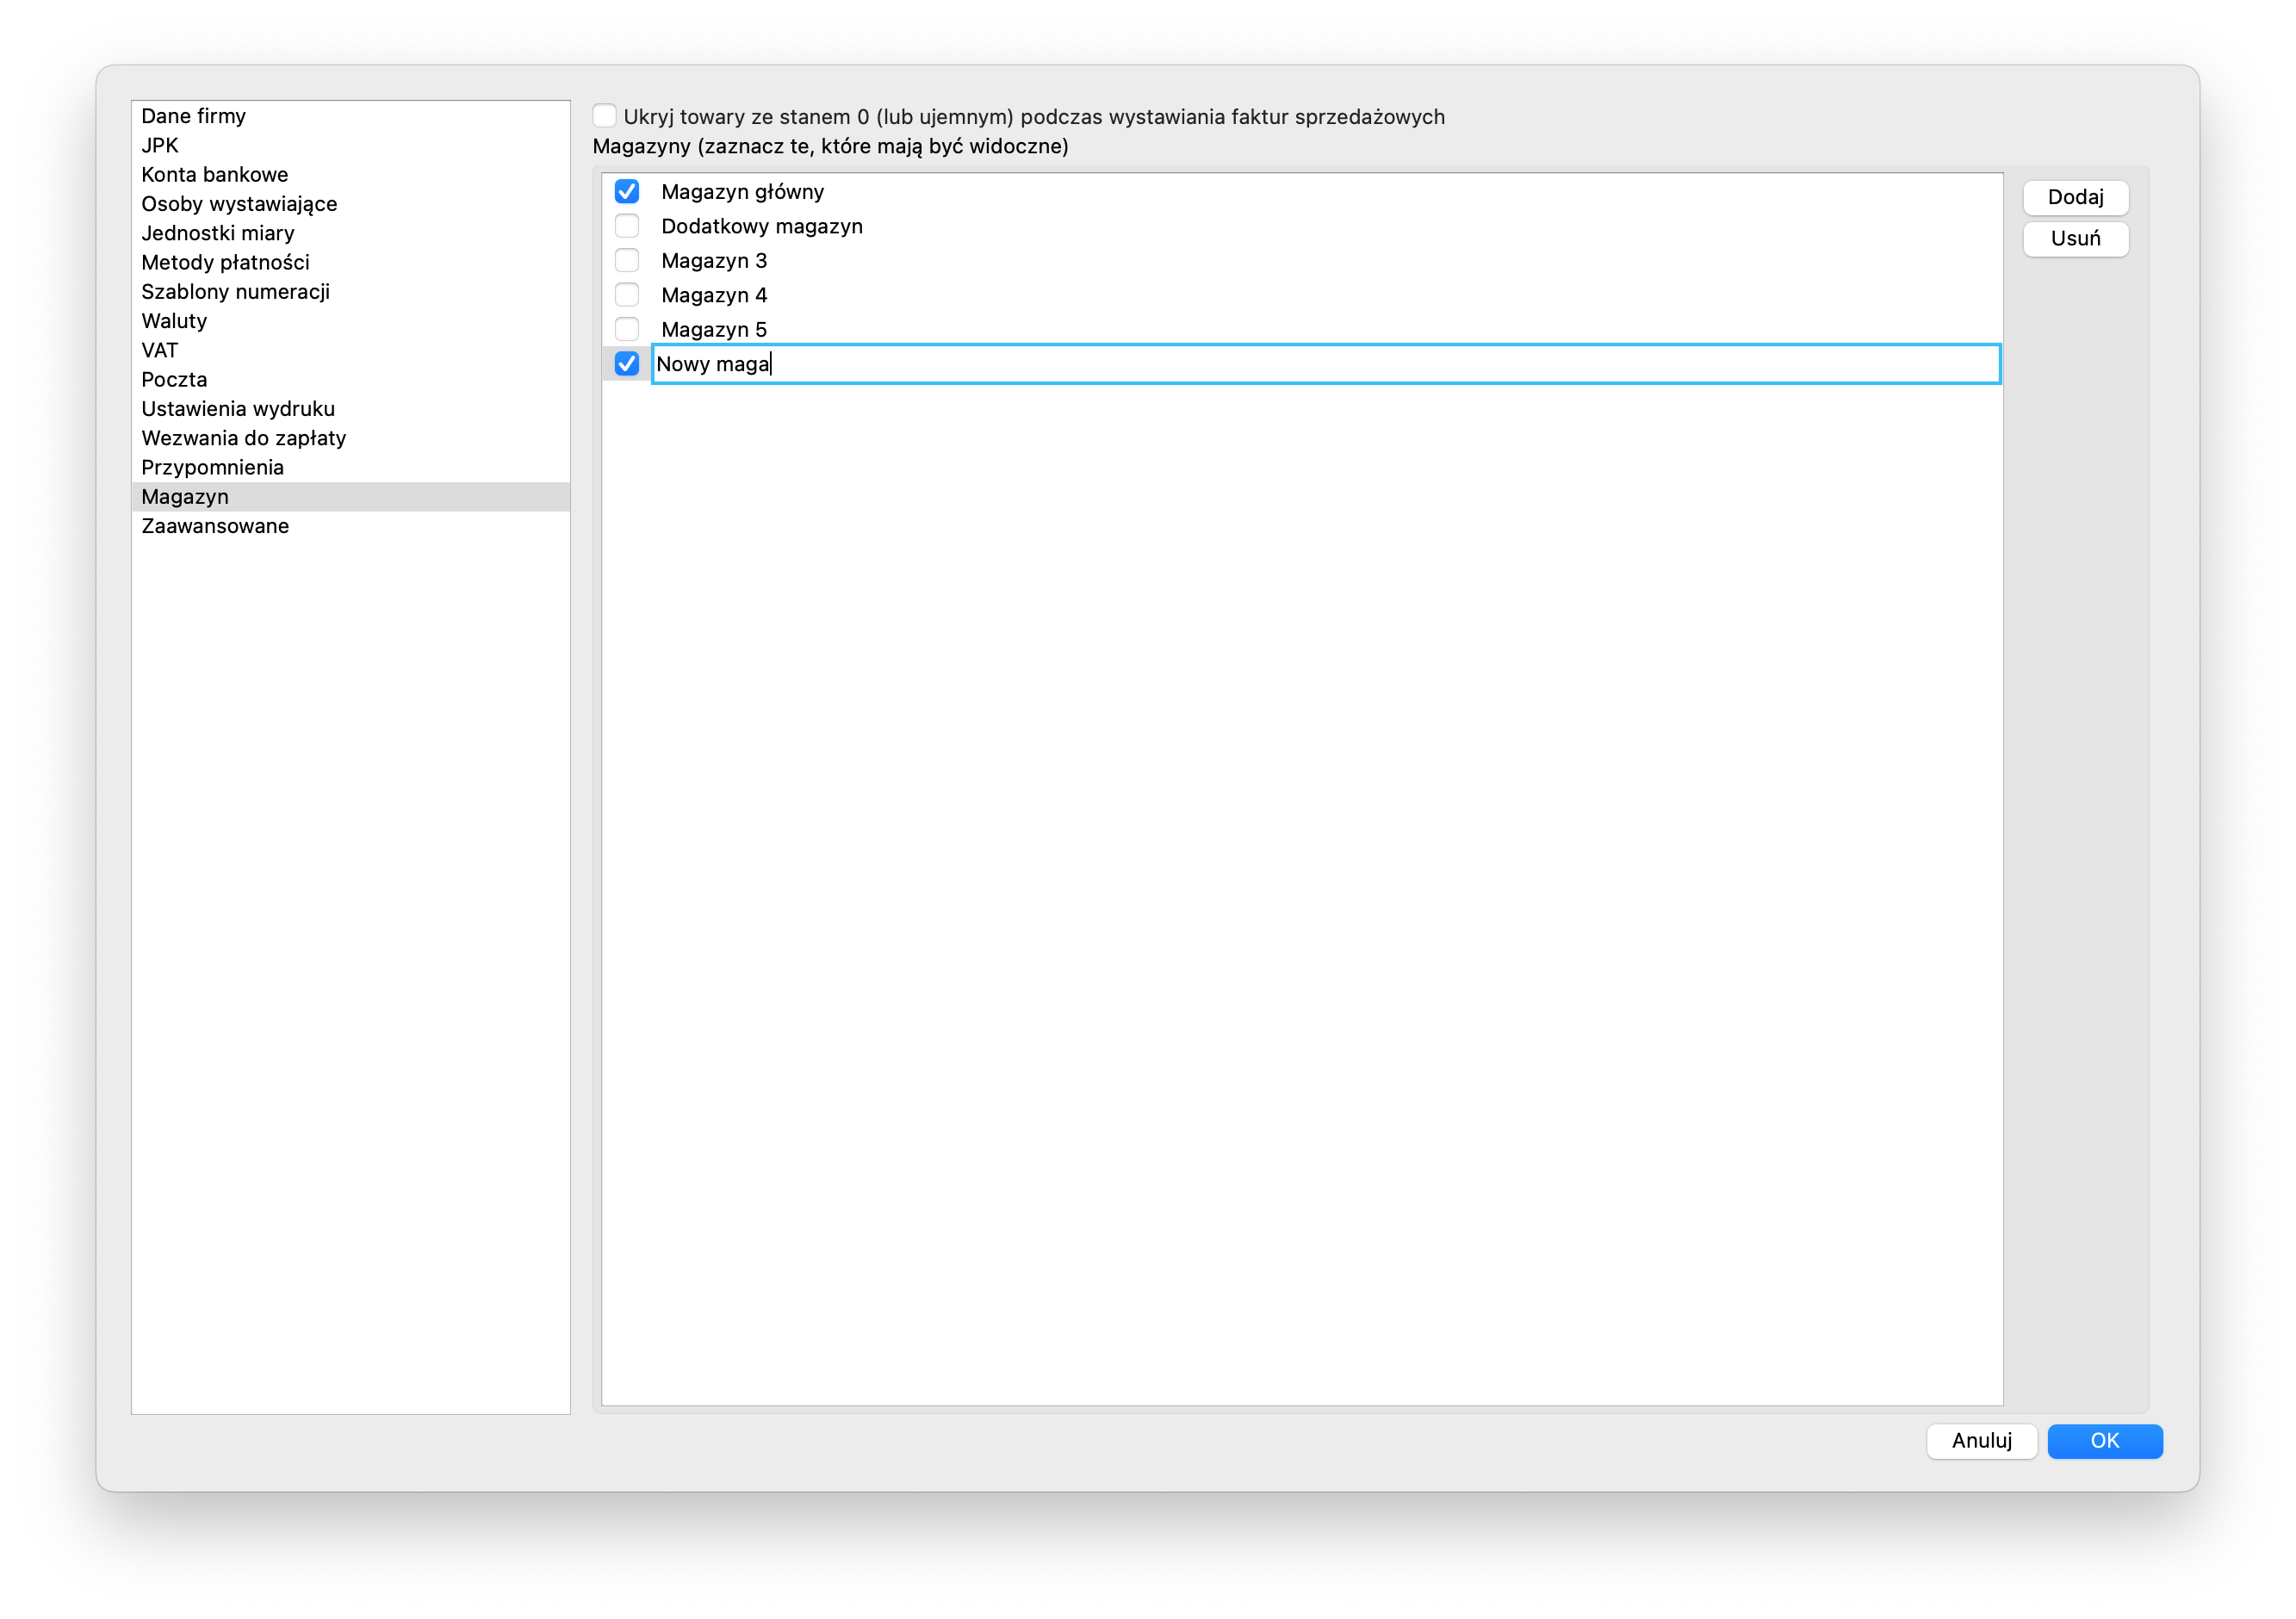Select the Poczta settings entry
The image size is (2296, 1619).
tap(351, 380)
